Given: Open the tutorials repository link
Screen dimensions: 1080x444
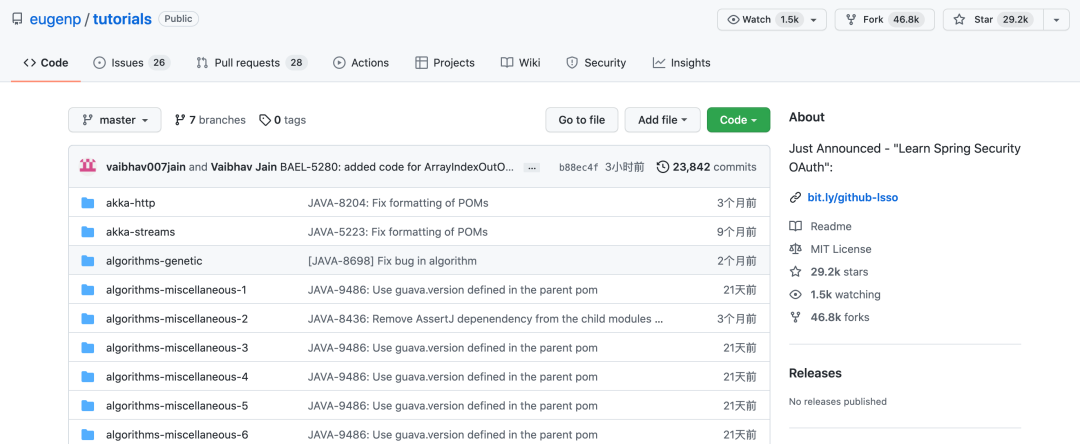Looking at the screenshot, I should pos(122,19).
